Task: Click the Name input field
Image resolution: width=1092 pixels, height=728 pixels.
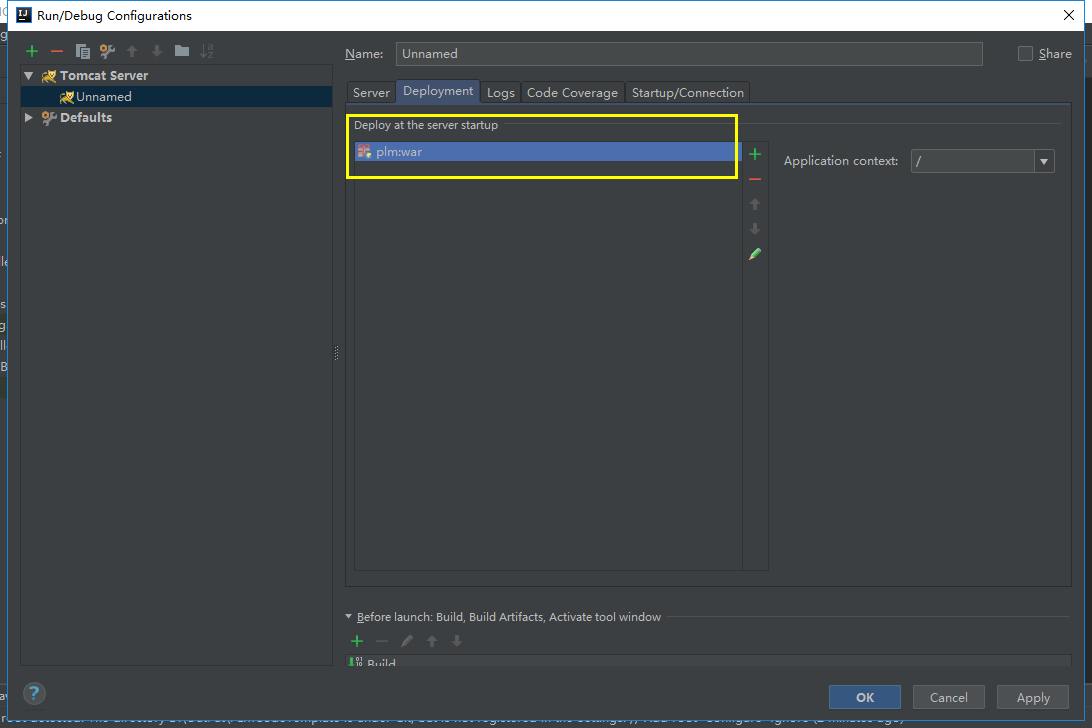Action: [x=688, y=54]
